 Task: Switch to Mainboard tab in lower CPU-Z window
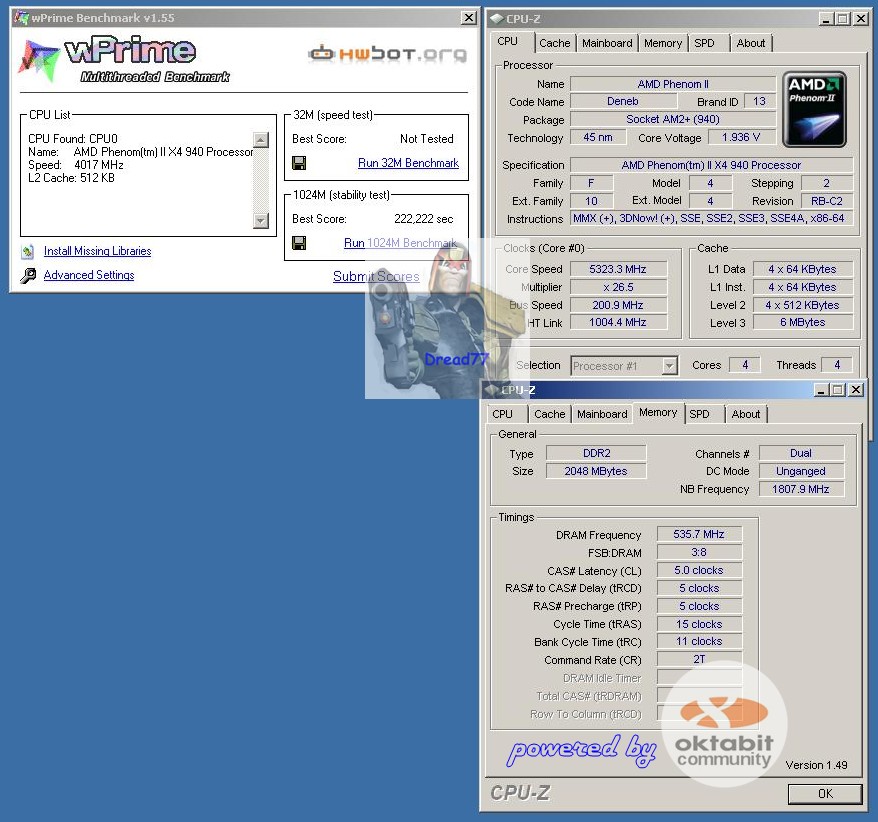[602, 414]
